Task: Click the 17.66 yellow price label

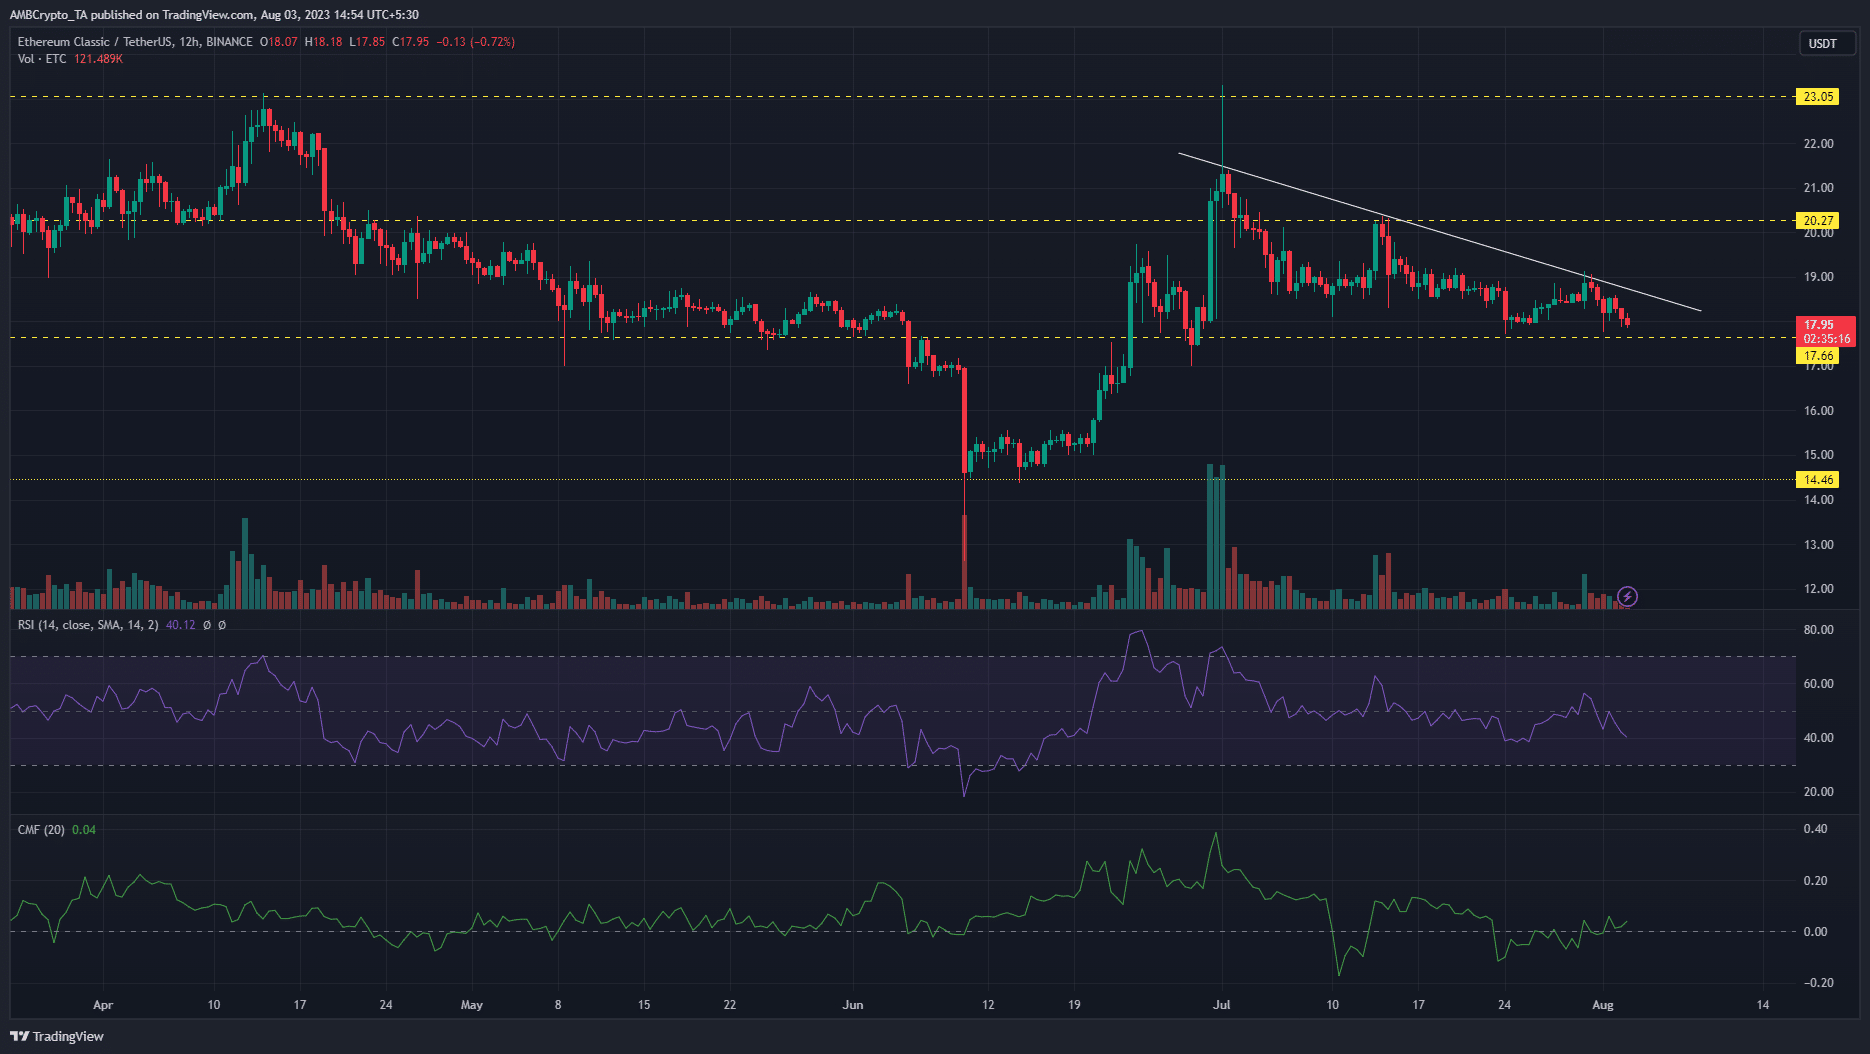Action: (x=1818, y=356)
